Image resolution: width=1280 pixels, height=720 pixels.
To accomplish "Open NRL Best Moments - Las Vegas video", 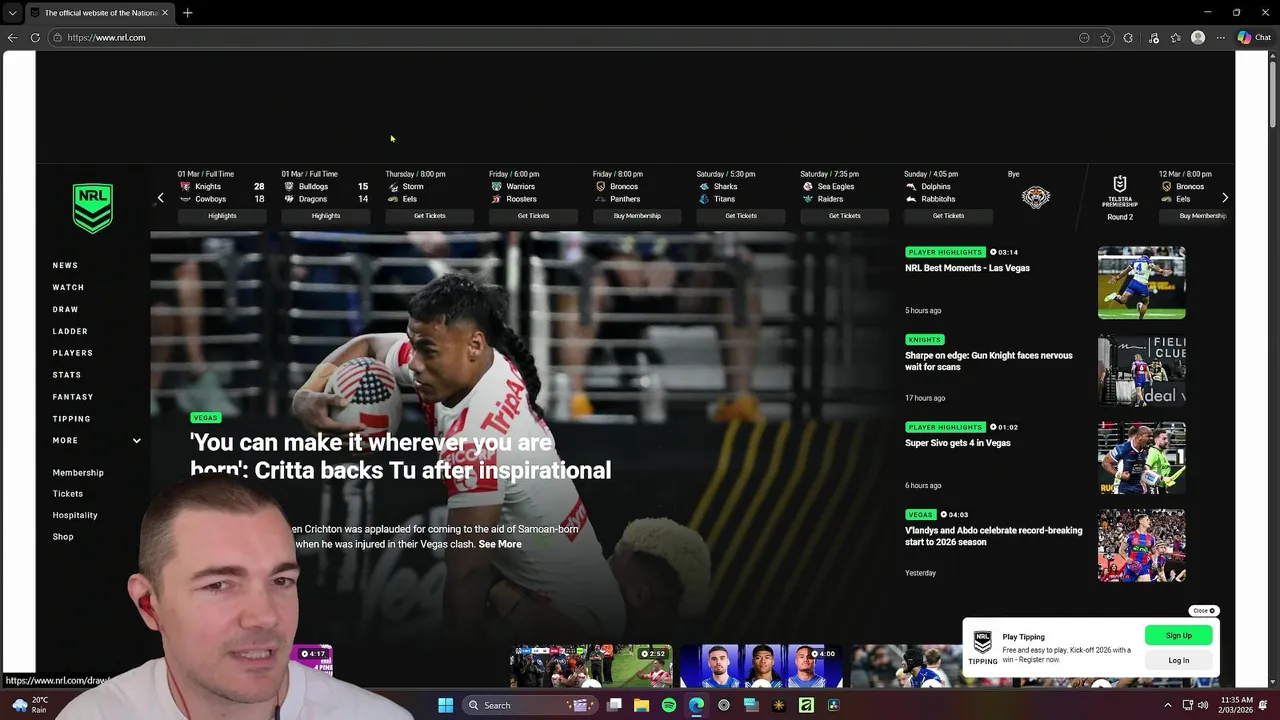I will [967, 268].
